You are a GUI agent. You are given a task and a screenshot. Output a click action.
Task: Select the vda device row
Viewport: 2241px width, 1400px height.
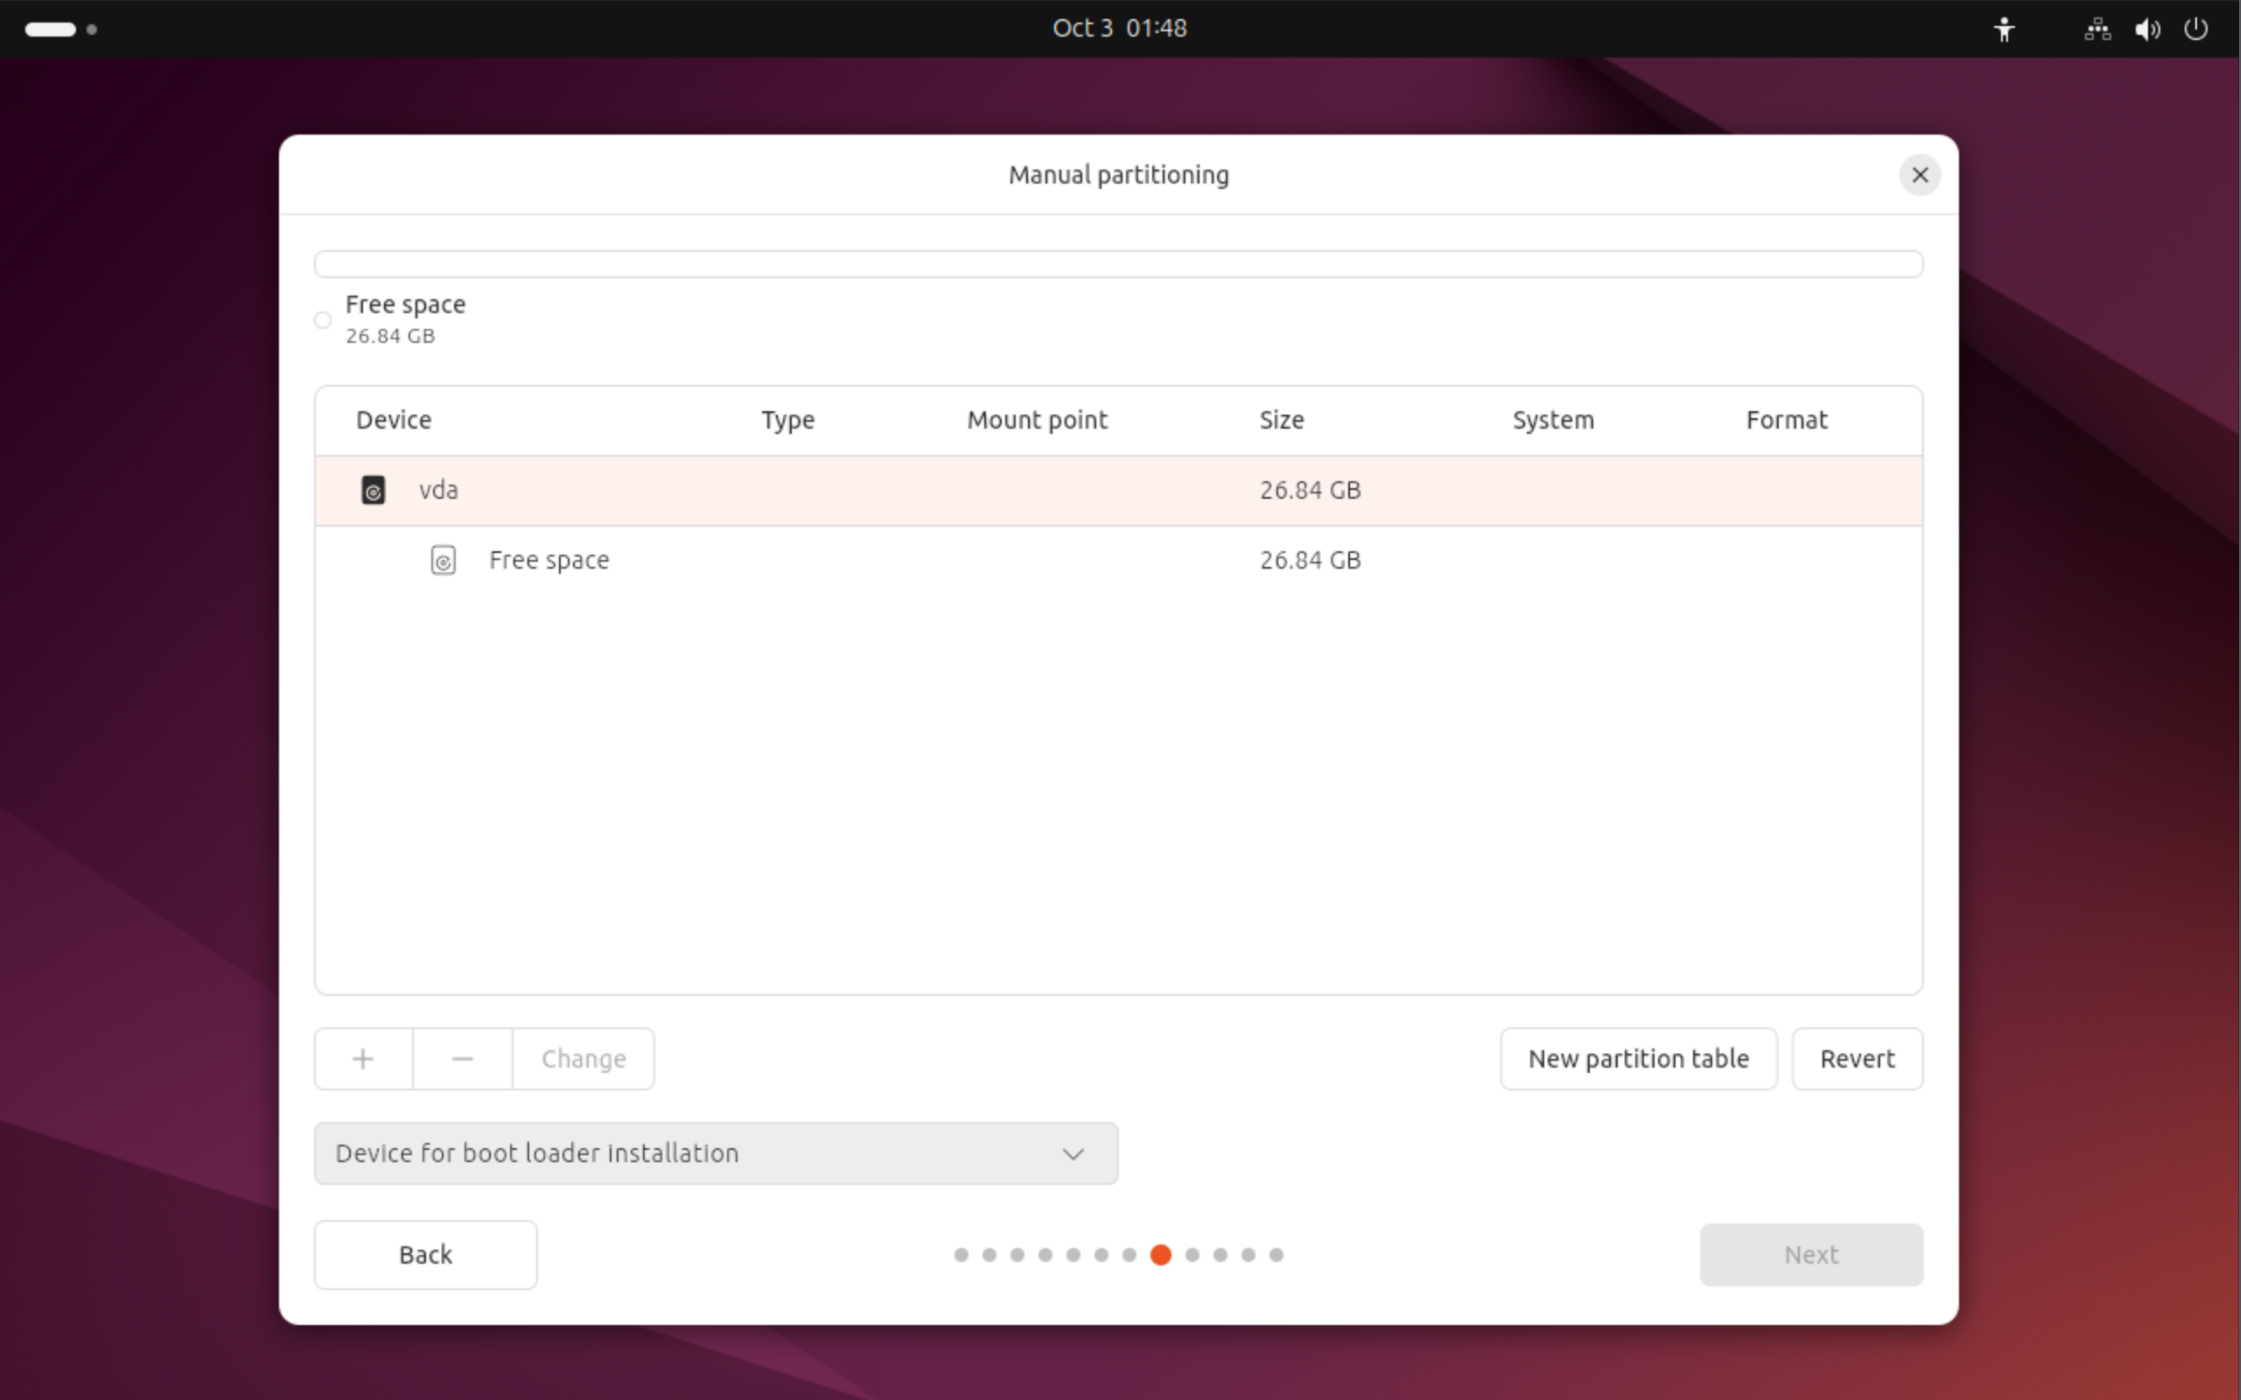tap(1118, 490)
